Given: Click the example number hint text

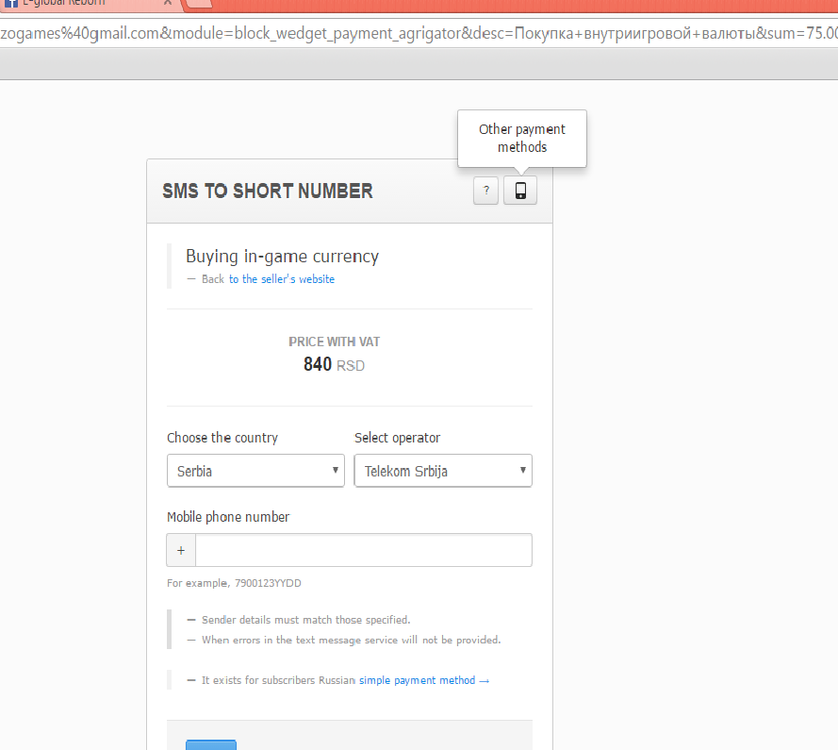Looking at the screenshot, I should [234, 583].
